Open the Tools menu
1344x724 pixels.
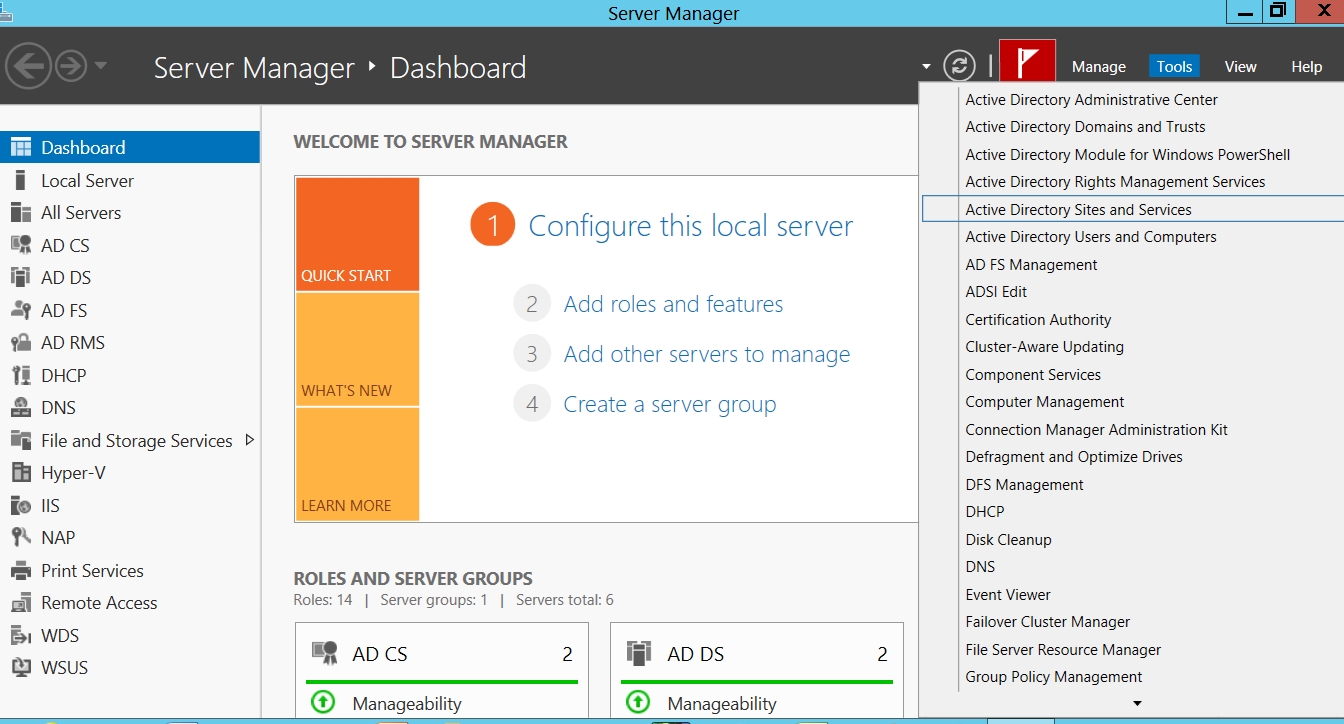(1174, 67)
